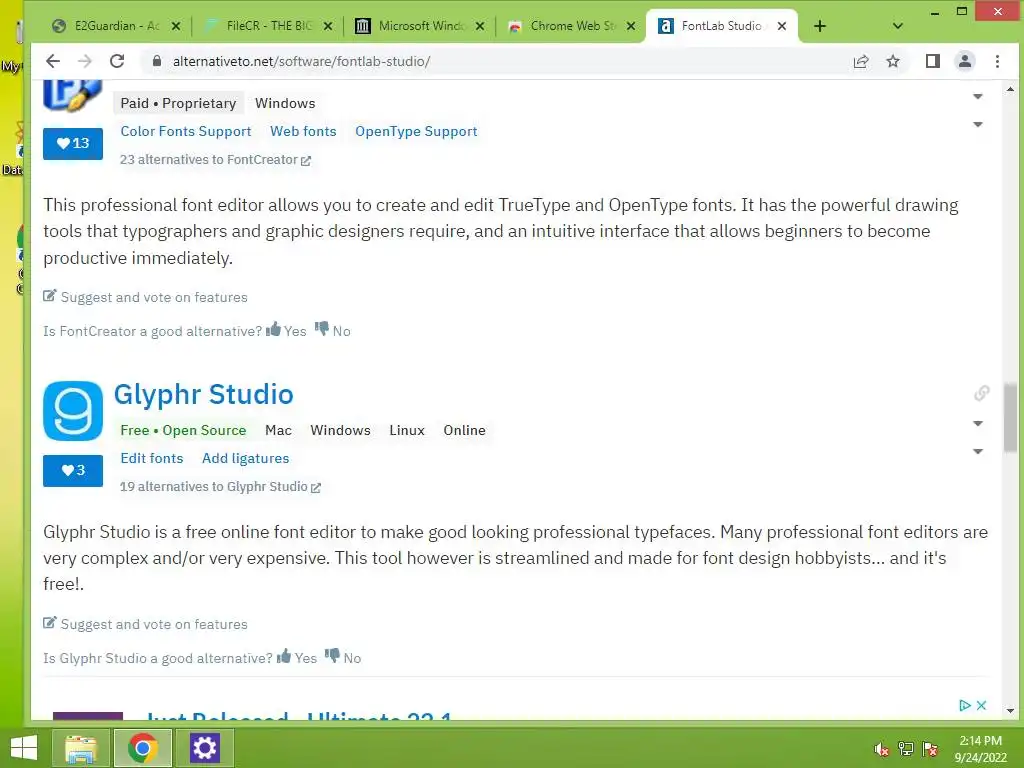1024x768 pixels.
Task: Click the AdChoices triangle icon
Action: point(965,705)
